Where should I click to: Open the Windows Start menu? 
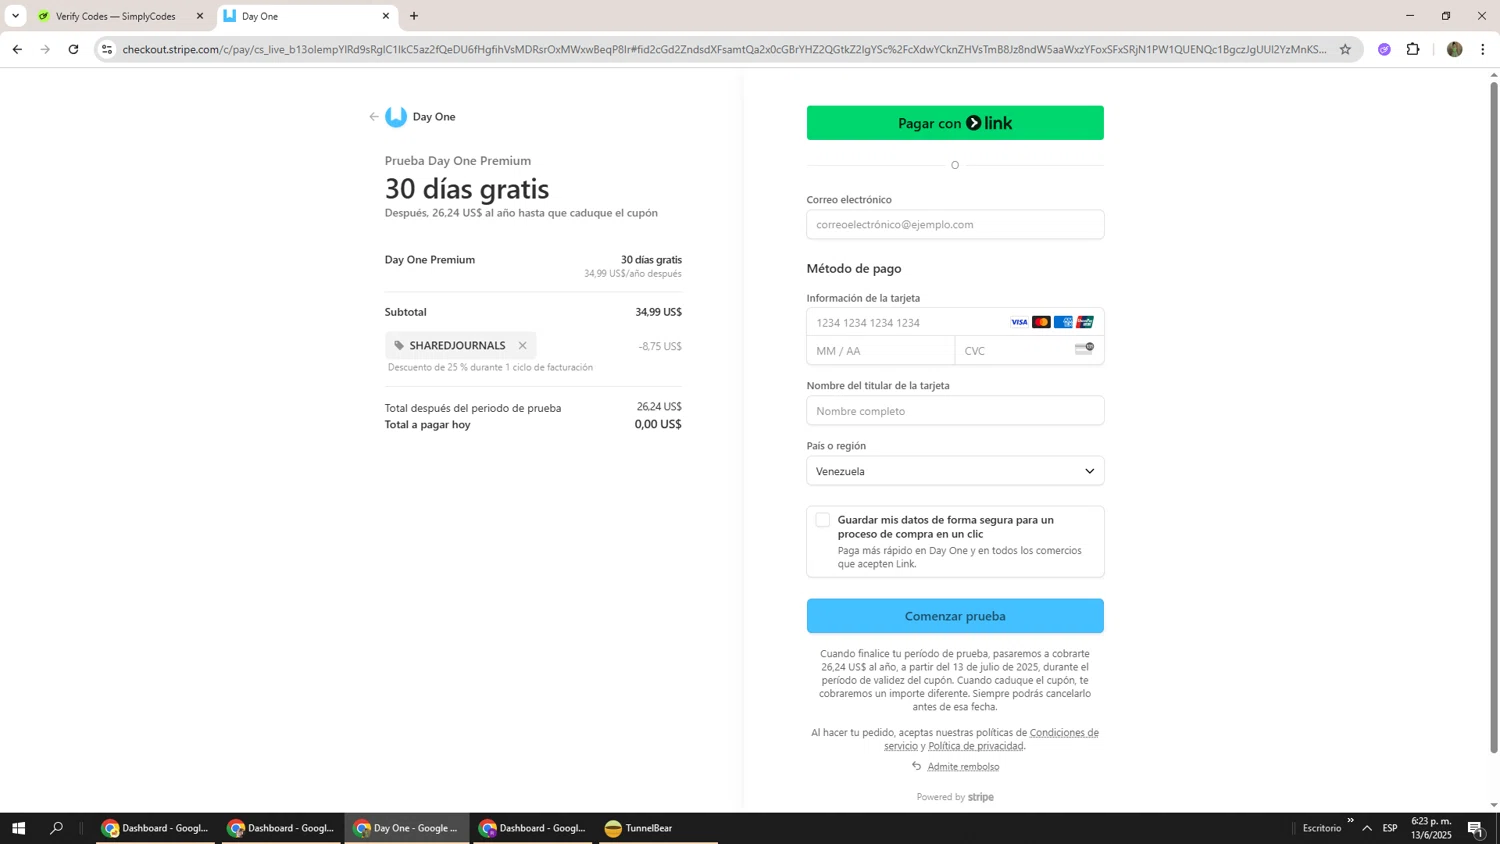18,828
